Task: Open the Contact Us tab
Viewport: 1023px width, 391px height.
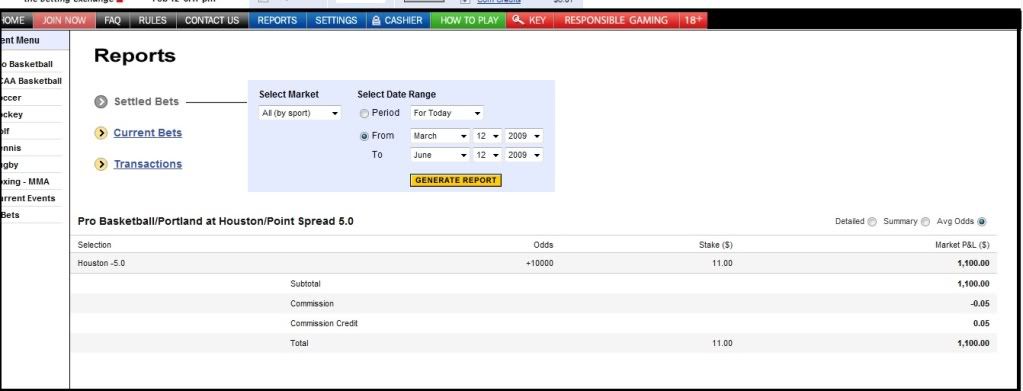Action: (x=212, y=20)
